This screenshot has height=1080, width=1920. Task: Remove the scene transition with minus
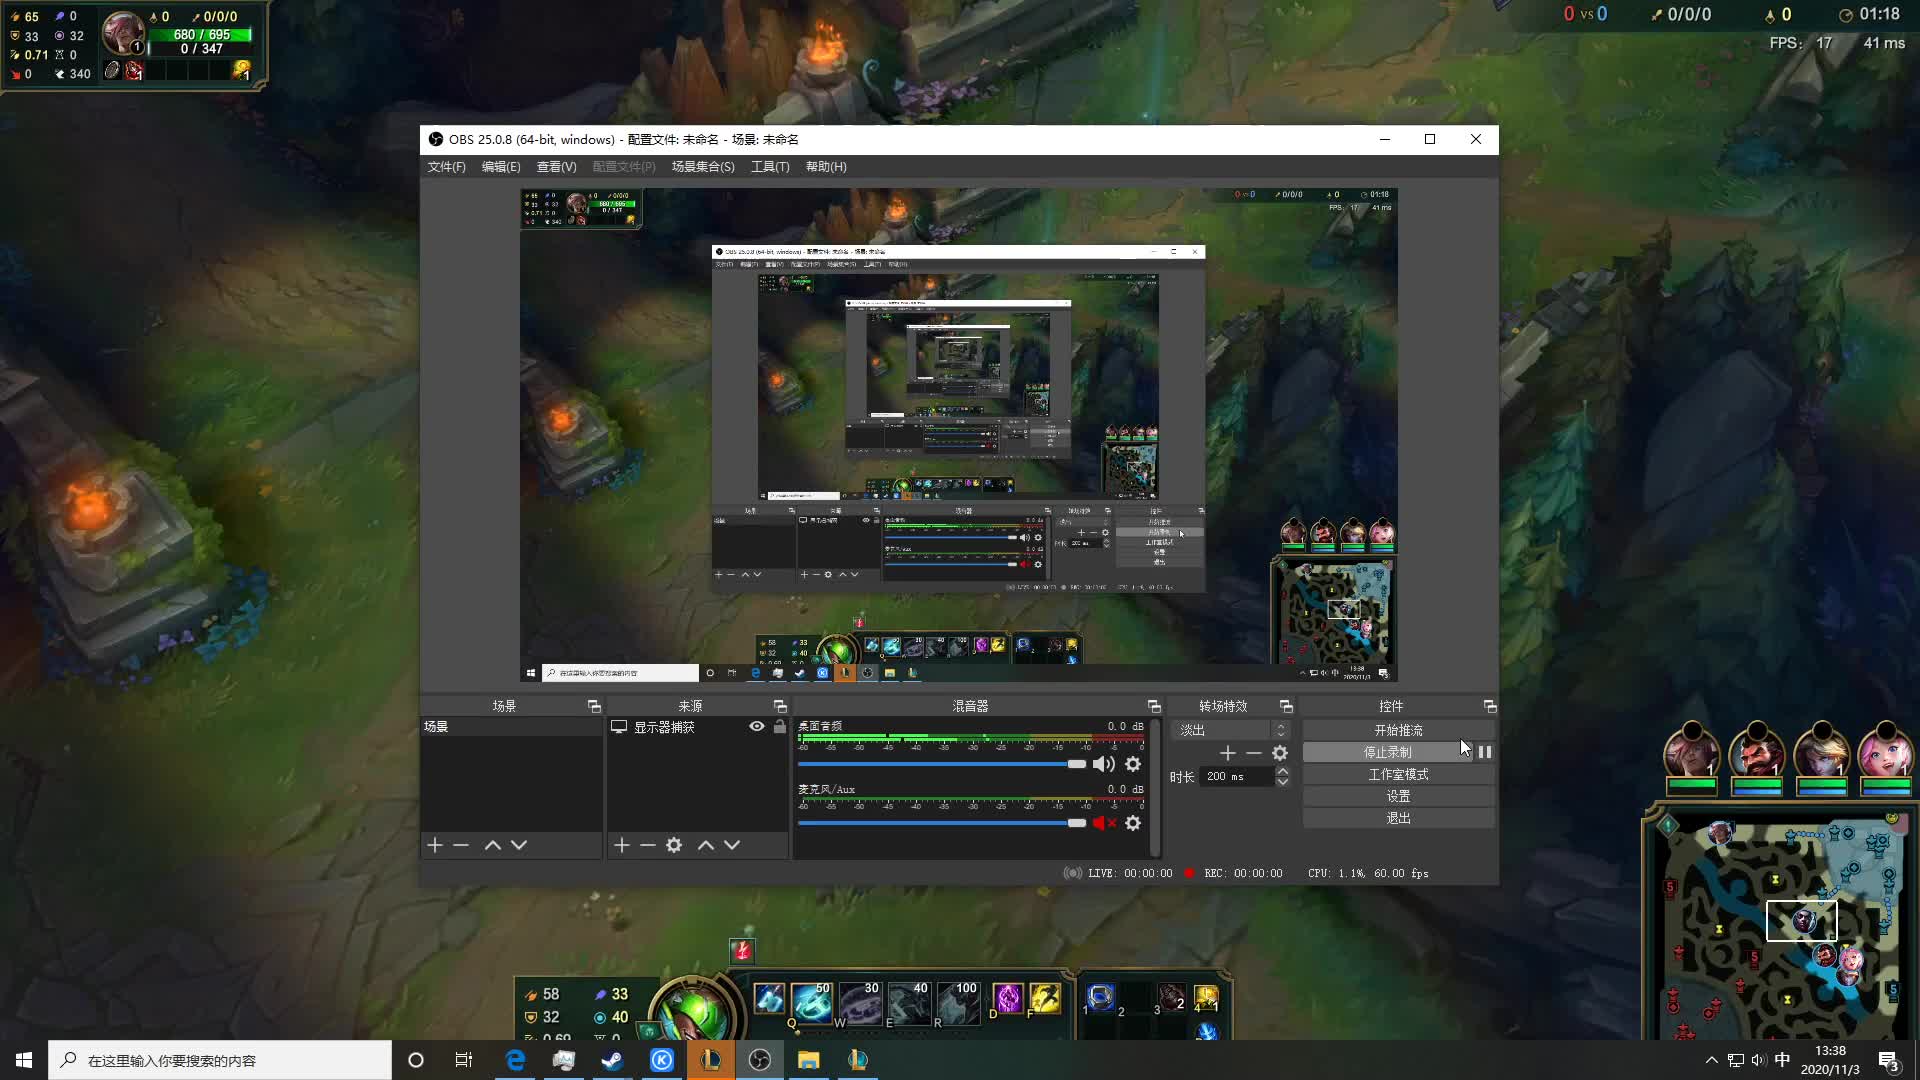[1254, 753]
